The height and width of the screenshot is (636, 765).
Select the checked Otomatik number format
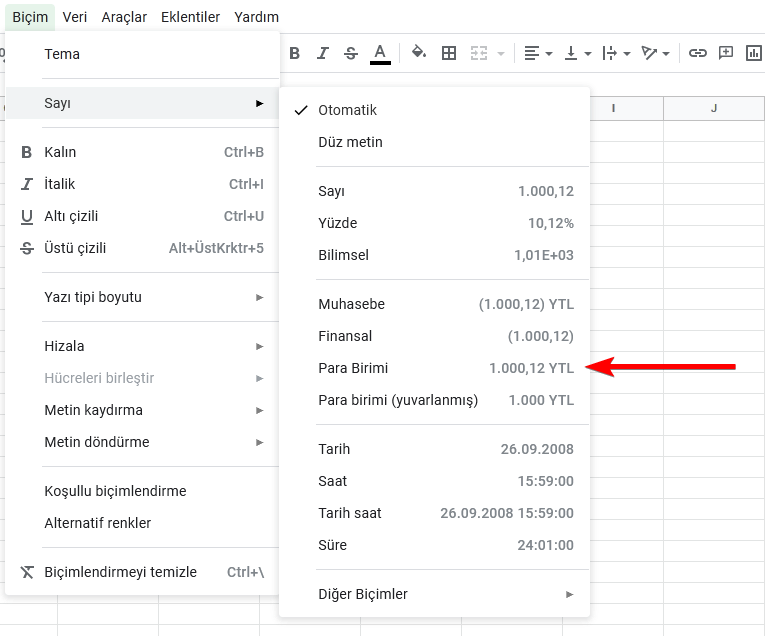pyautogui.click(x=347, y=110)
